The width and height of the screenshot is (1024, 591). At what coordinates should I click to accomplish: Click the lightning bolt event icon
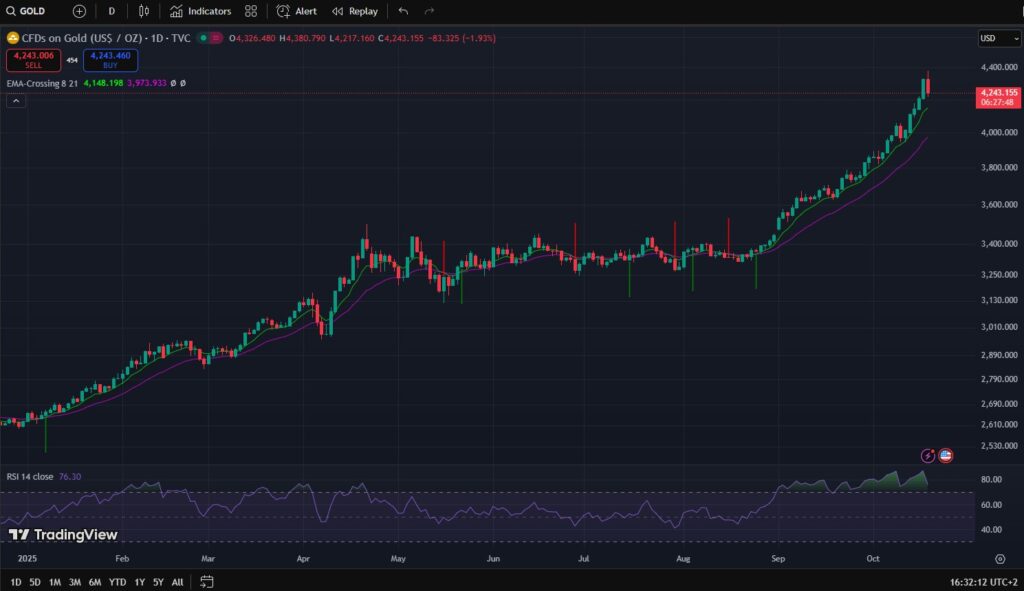[x=928, y=455]
